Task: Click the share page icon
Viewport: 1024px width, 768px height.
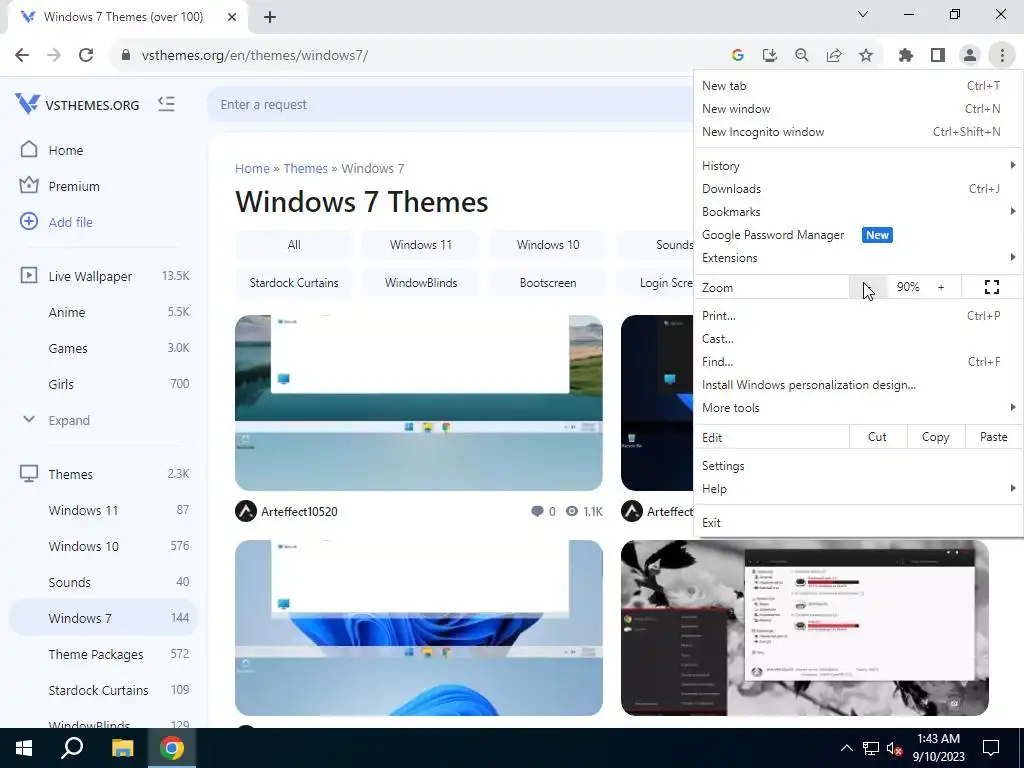Action: (834, 56)
